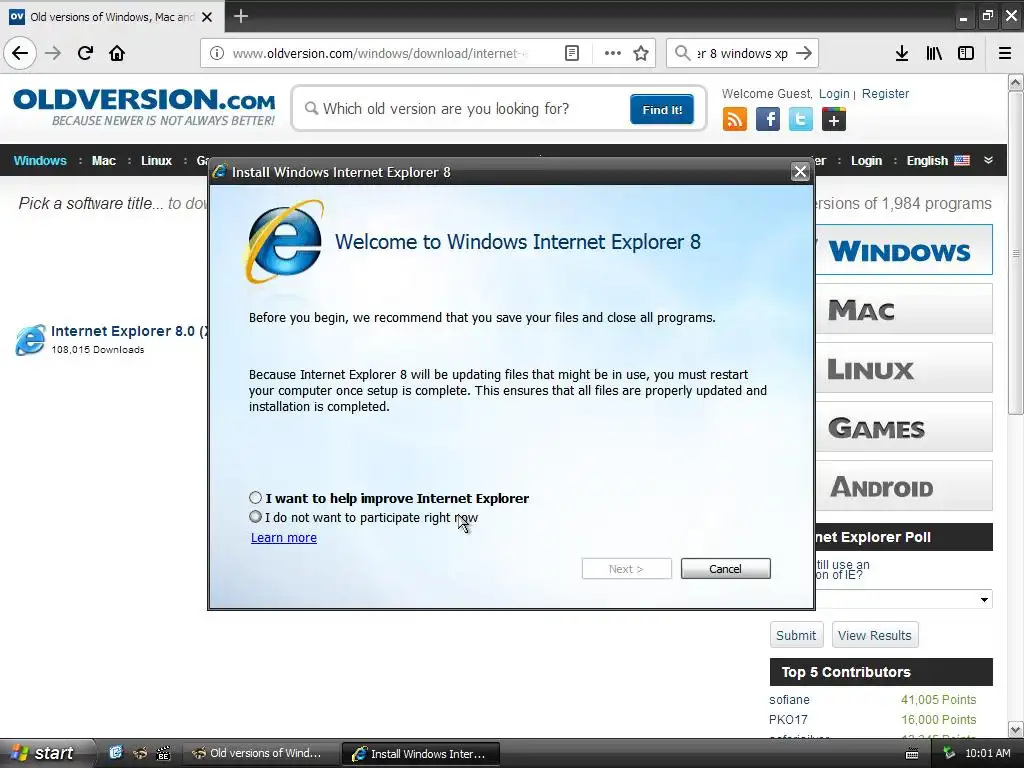Click the RSS feed icon on OldVersion
The width and height of the screenshot is (1024, 768).
[735, 120]
